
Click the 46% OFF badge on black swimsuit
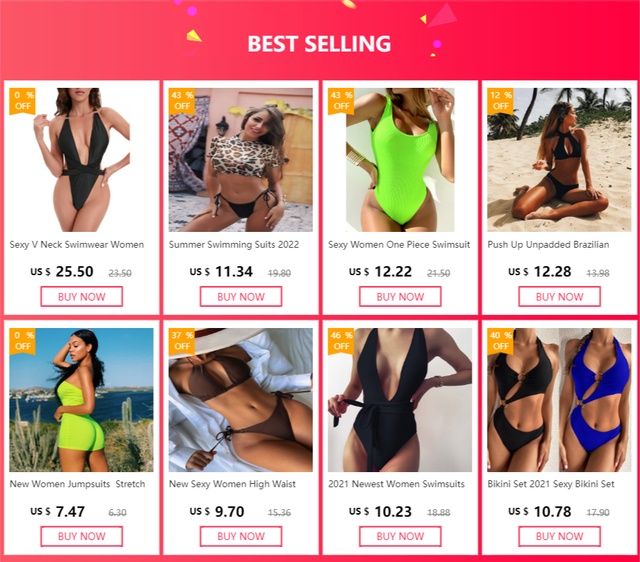tap(341, 341)
